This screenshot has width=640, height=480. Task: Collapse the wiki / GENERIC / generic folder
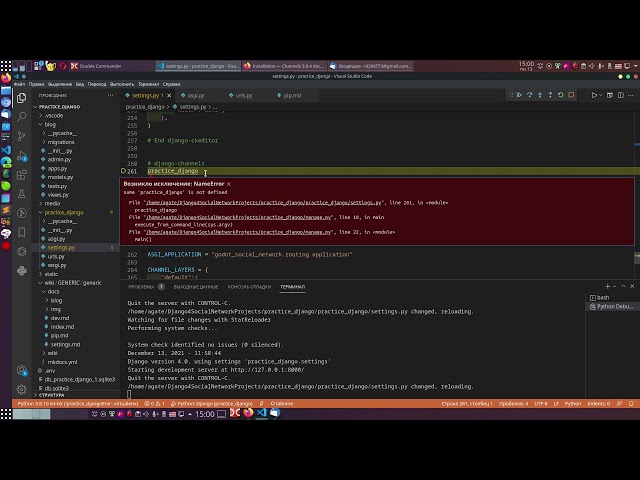tap(73, 283)
